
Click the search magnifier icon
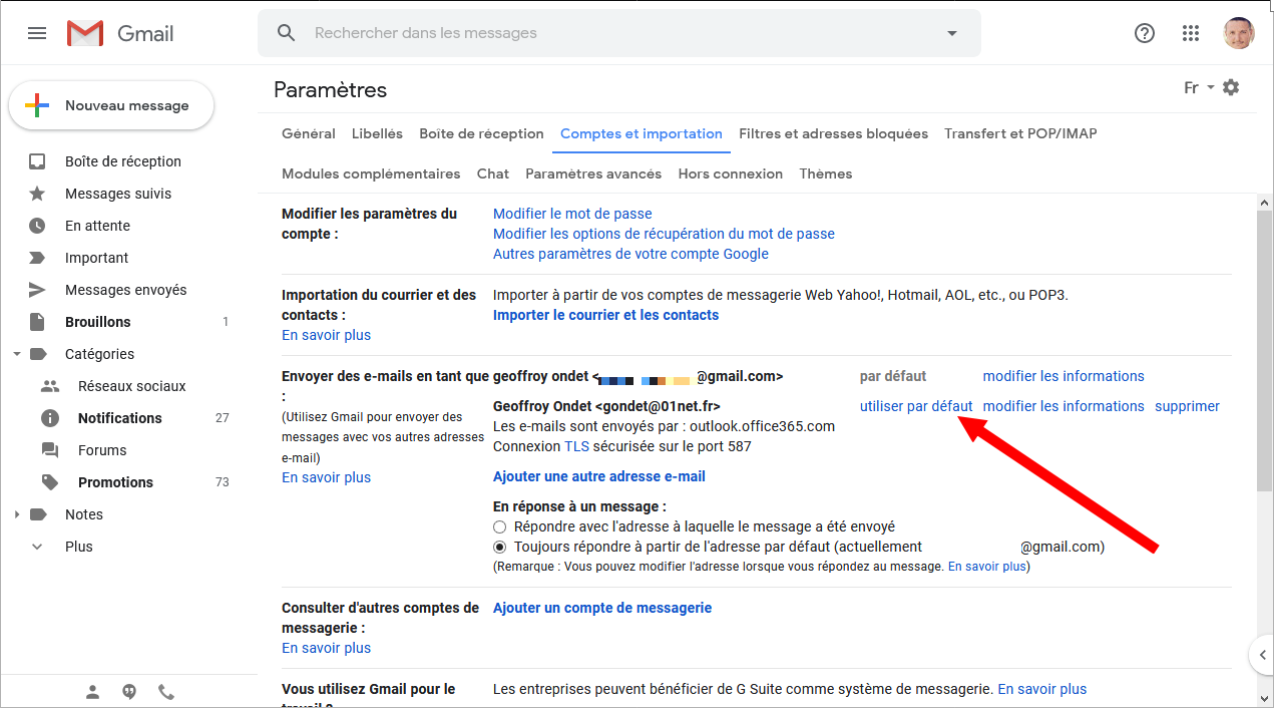(x=287, y=33)
